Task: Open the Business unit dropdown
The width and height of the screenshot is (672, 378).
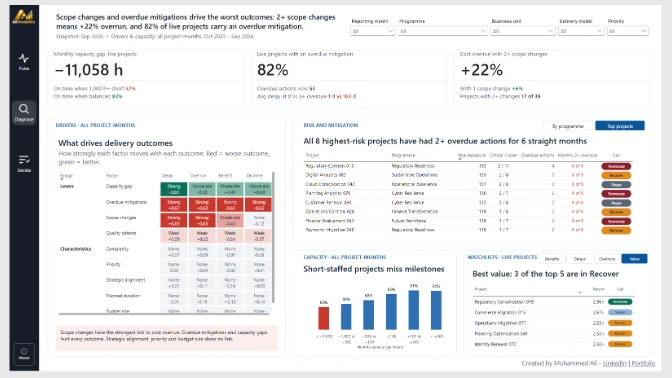Action: coord(523,31)
